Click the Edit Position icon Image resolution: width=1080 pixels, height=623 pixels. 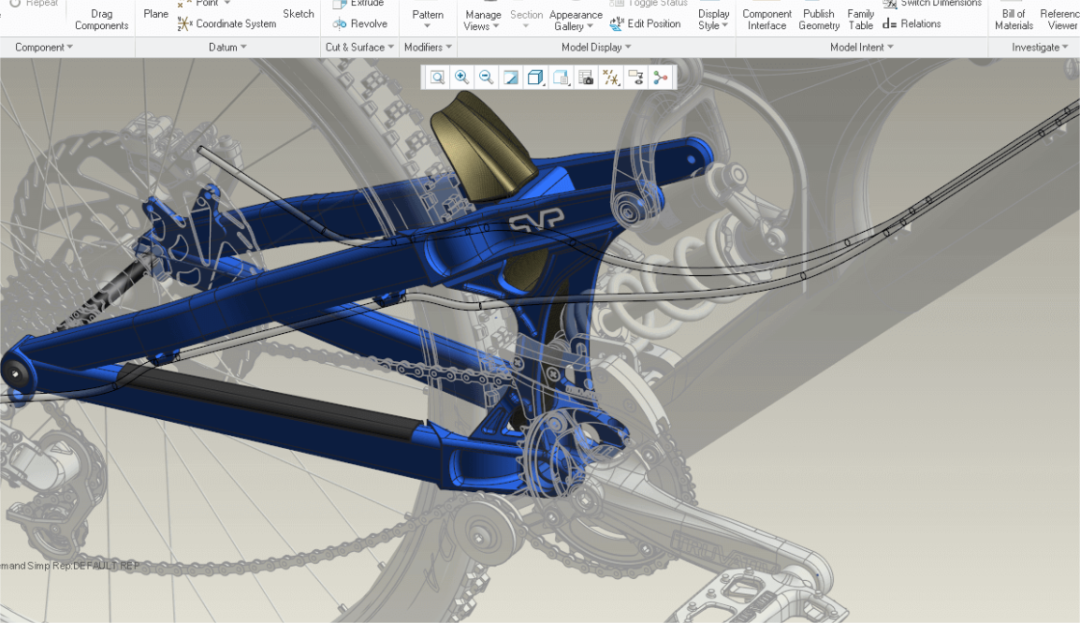point(616,24)
